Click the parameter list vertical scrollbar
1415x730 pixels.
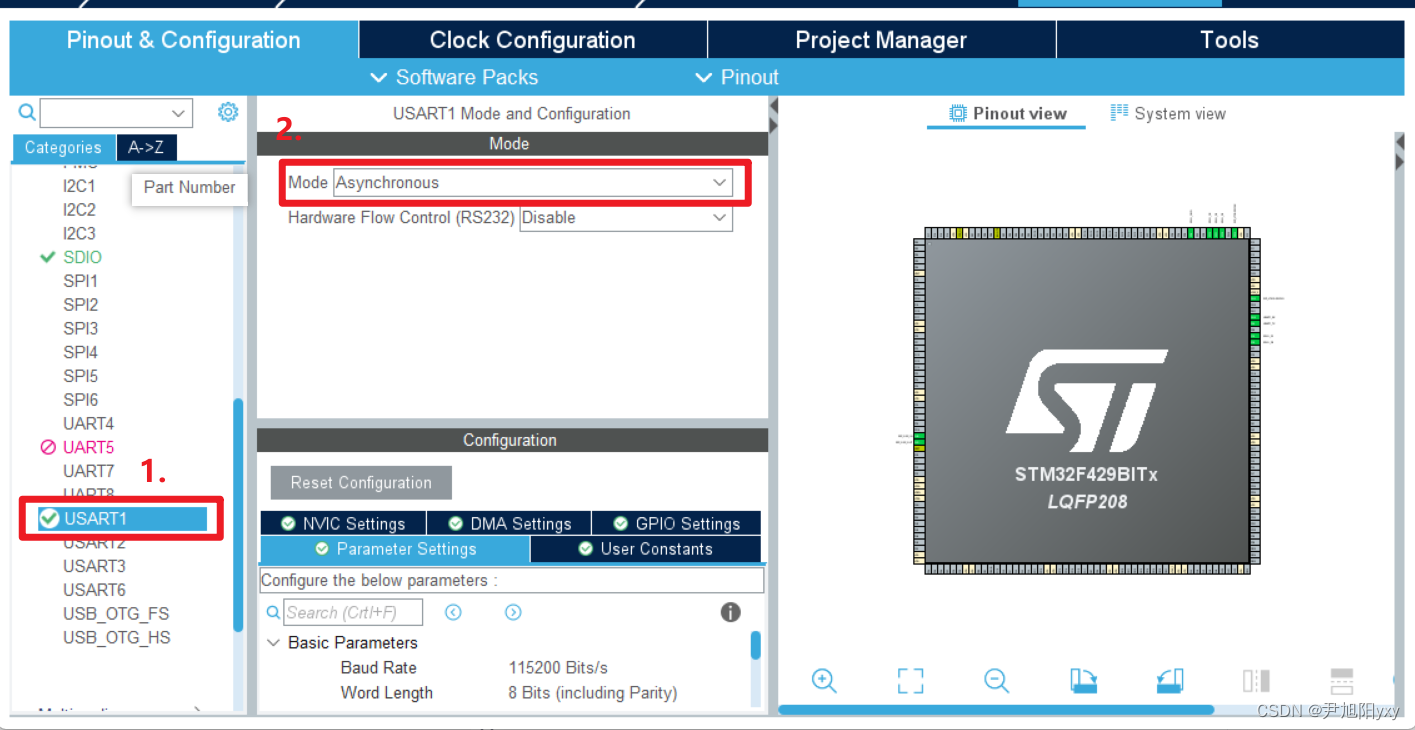[756, 644]
